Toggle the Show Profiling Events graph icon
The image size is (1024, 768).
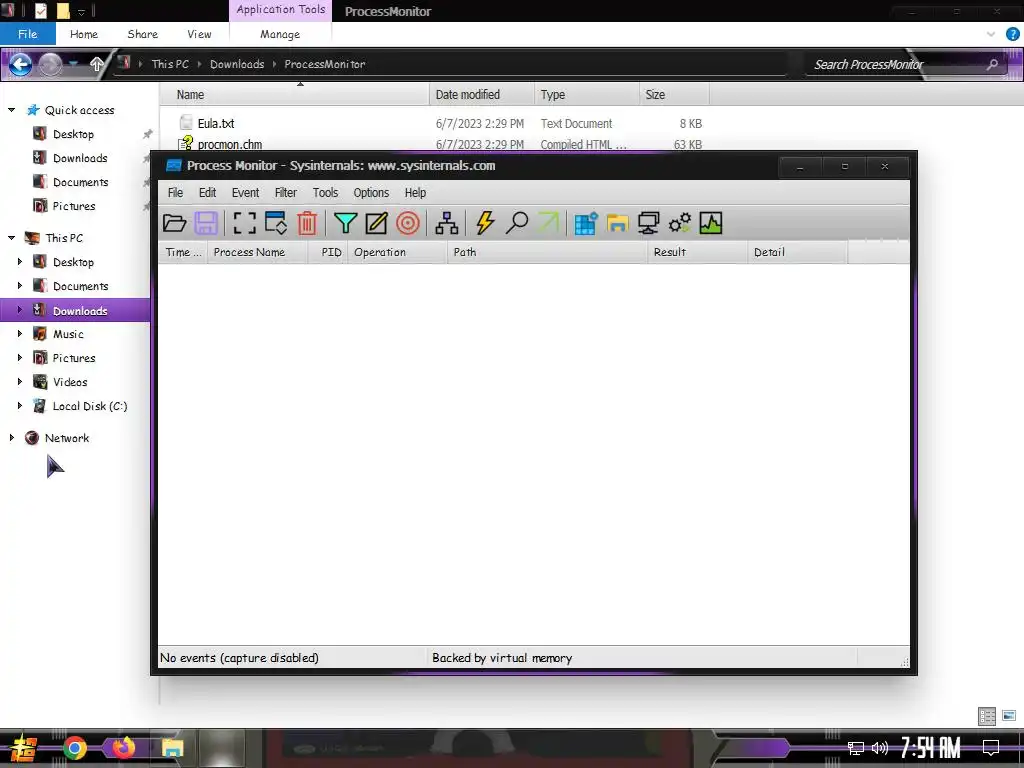pos(711,223)
